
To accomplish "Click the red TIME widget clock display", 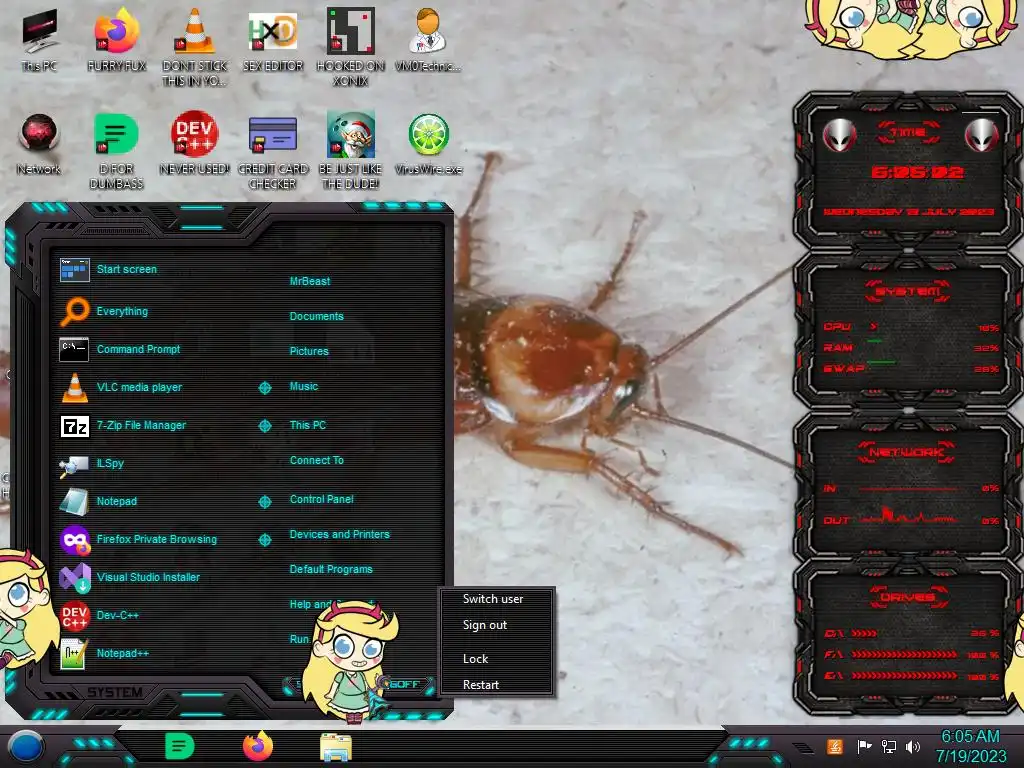I will pyautogui.click(x=917, y=172).
